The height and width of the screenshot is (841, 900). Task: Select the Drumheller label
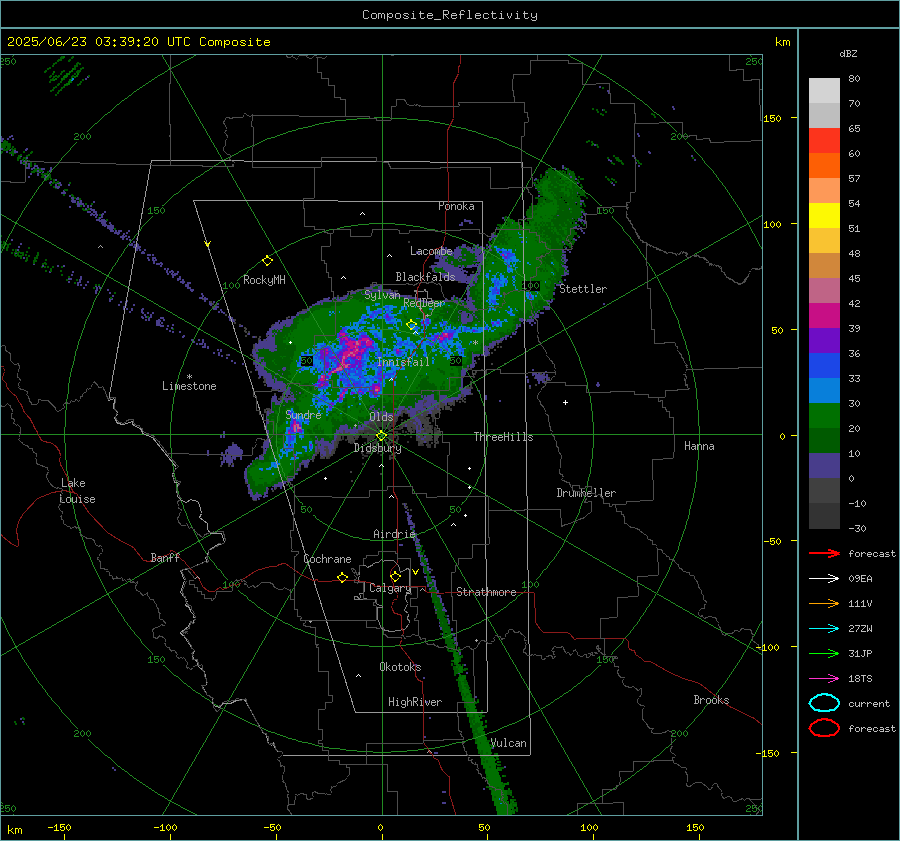586,493
